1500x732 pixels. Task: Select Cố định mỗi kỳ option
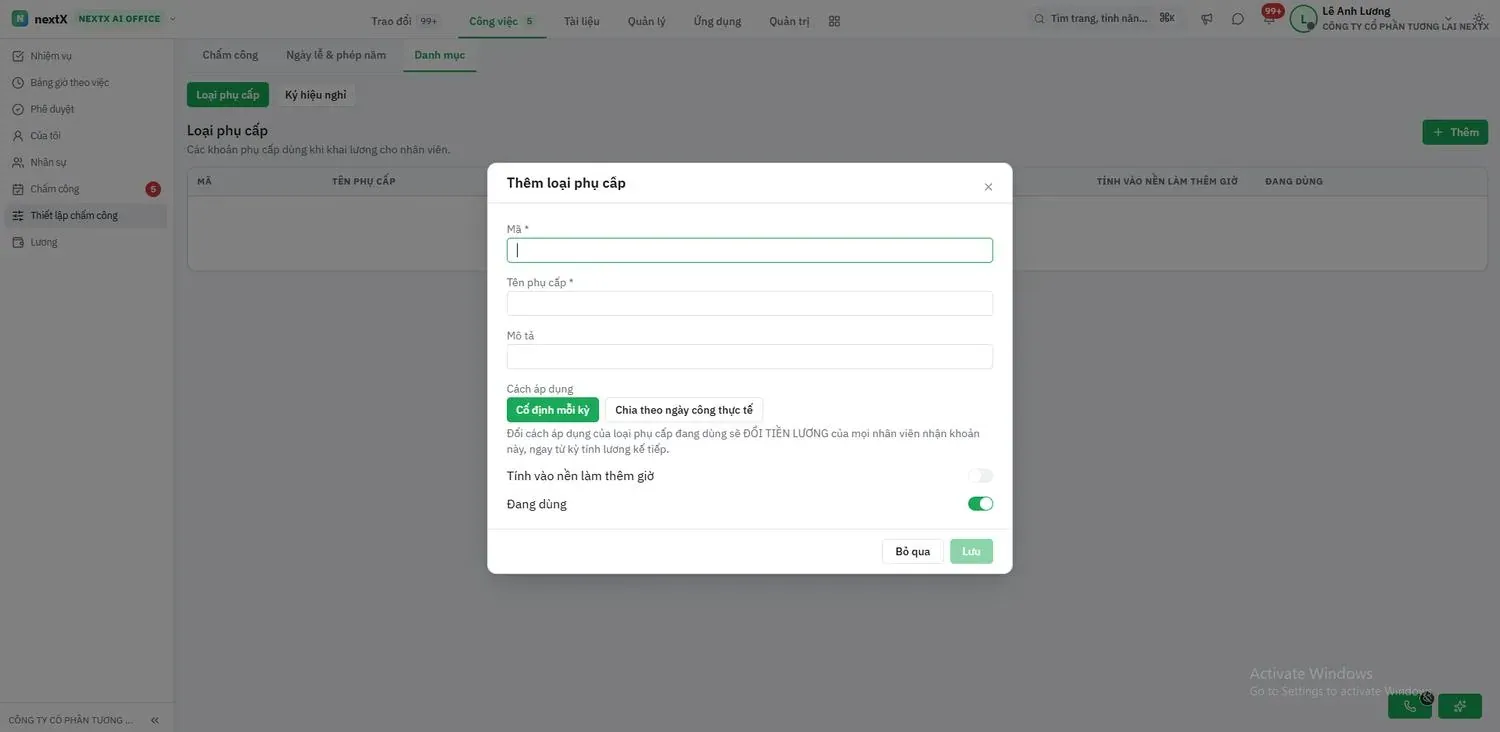[x=553, y=410]
